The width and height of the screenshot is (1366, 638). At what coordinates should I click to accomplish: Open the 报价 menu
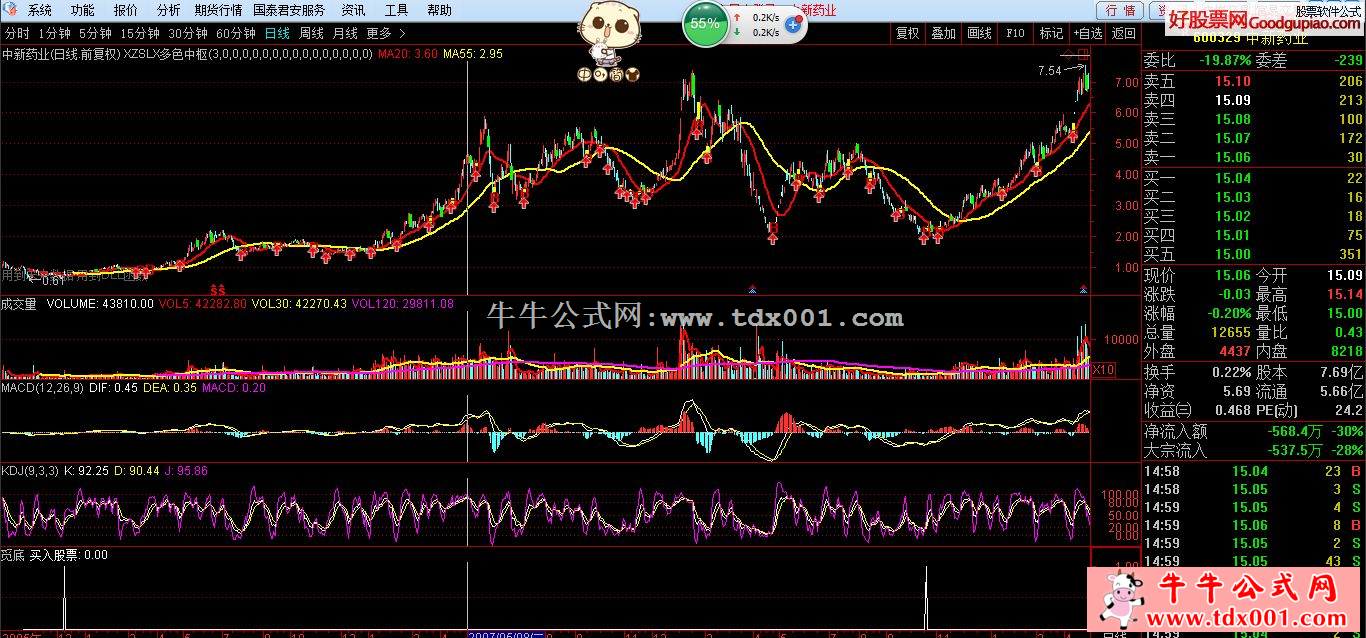(x=126, y=10)
